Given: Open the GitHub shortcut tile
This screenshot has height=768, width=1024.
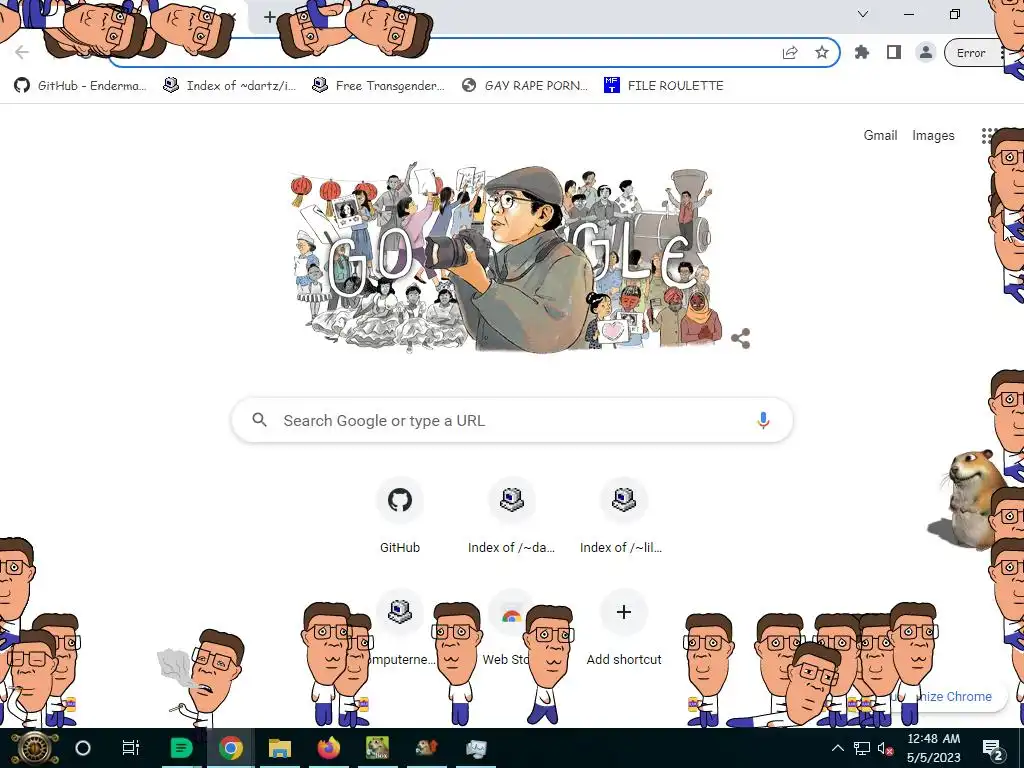Looking at the screenshot, I should [400, 517].
